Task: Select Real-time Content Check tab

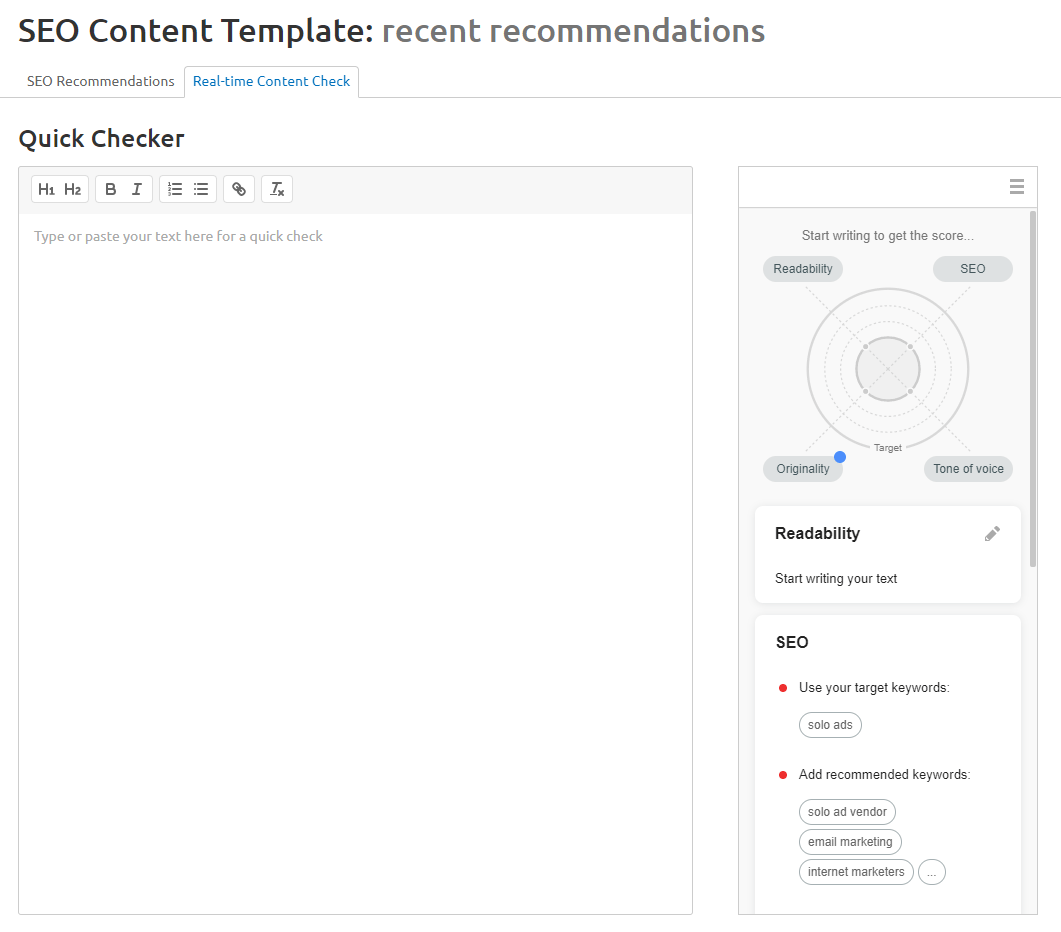Action: pos(271,81)
